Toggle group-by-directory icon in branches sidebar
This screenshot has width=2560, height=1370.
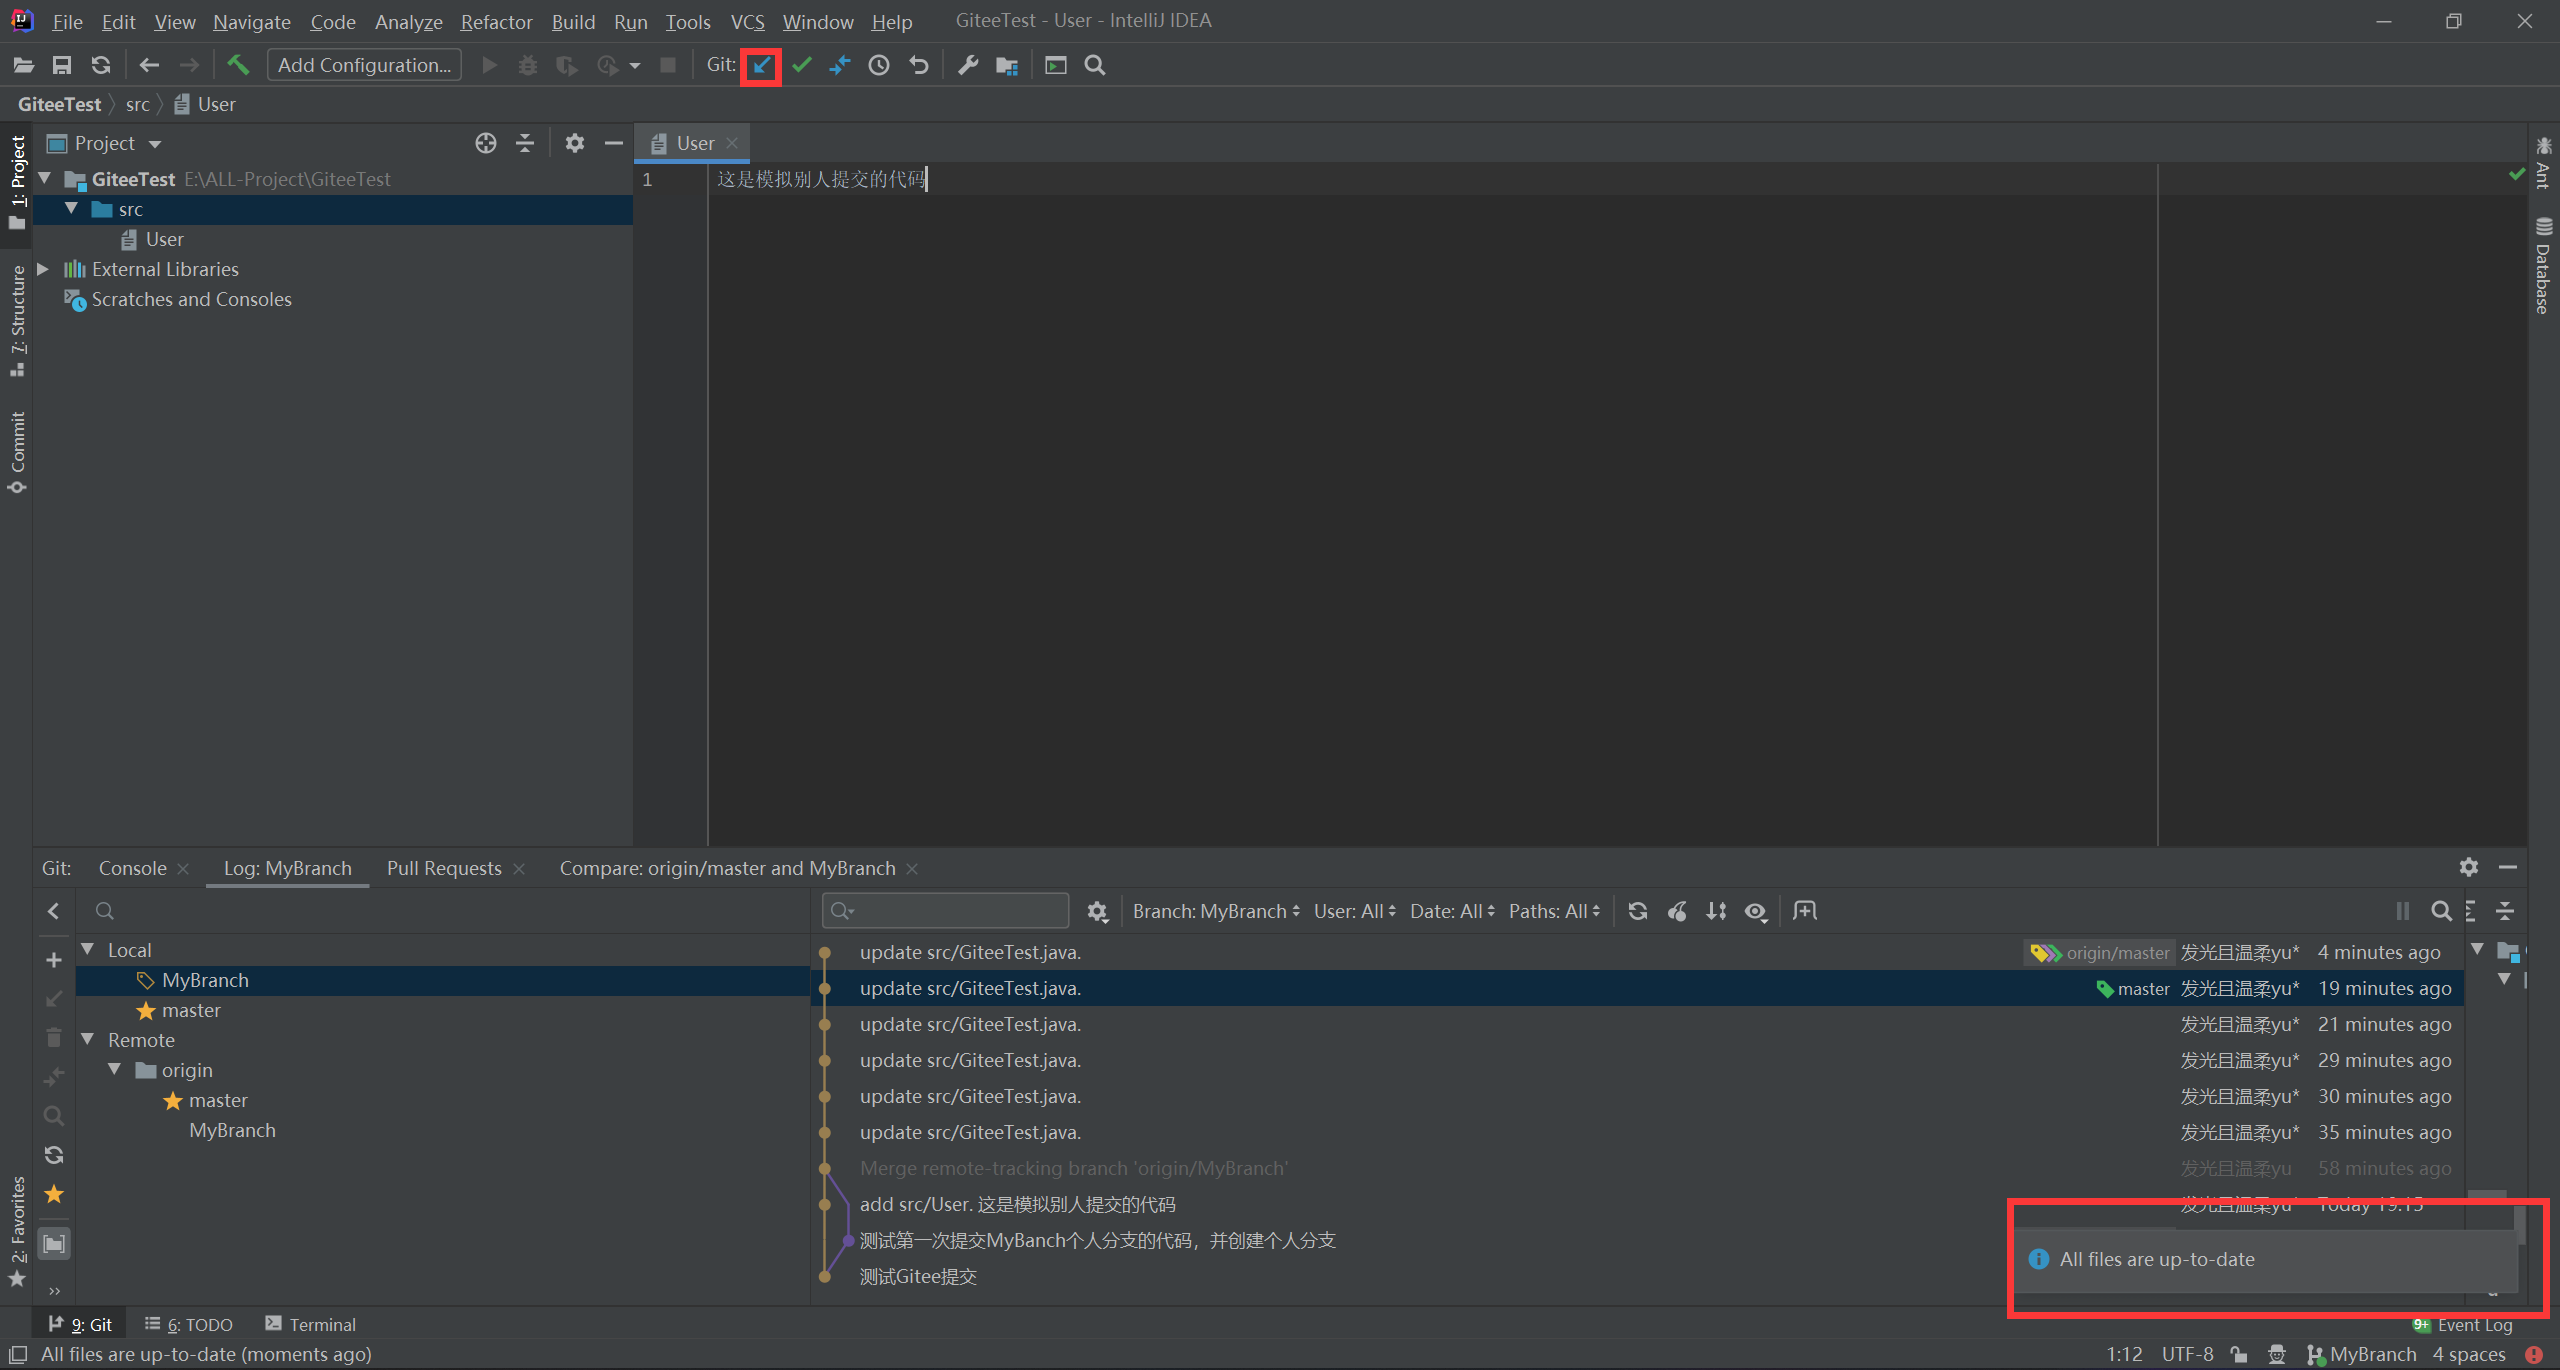(54, 1244)
